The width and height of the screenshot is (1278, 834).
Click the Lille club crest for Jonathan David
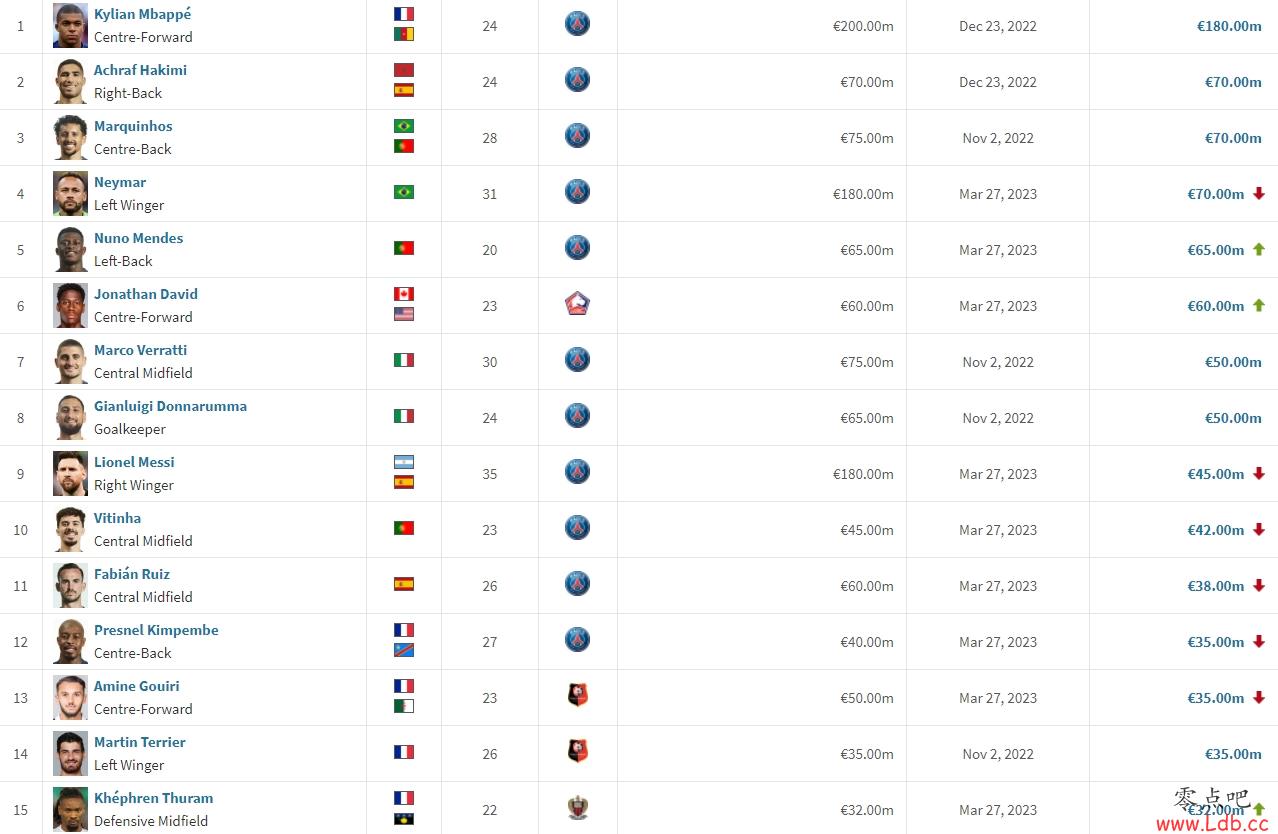click(577, 305)
